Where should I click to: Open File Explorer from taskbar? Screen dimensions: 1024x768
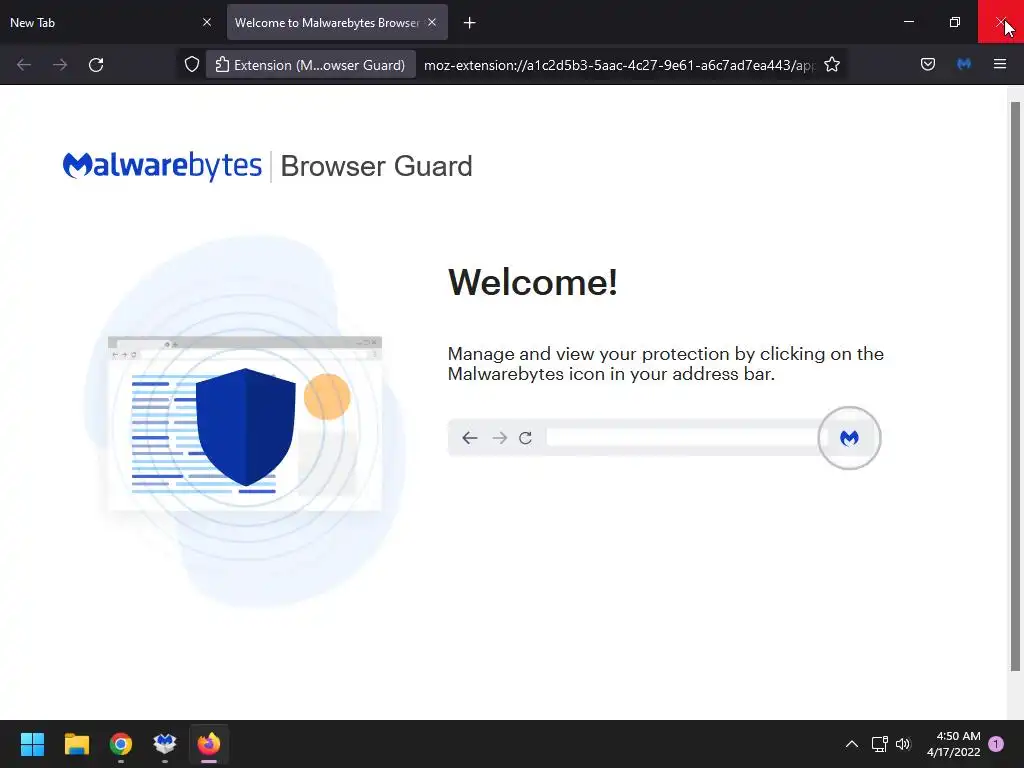coord(76,744)
